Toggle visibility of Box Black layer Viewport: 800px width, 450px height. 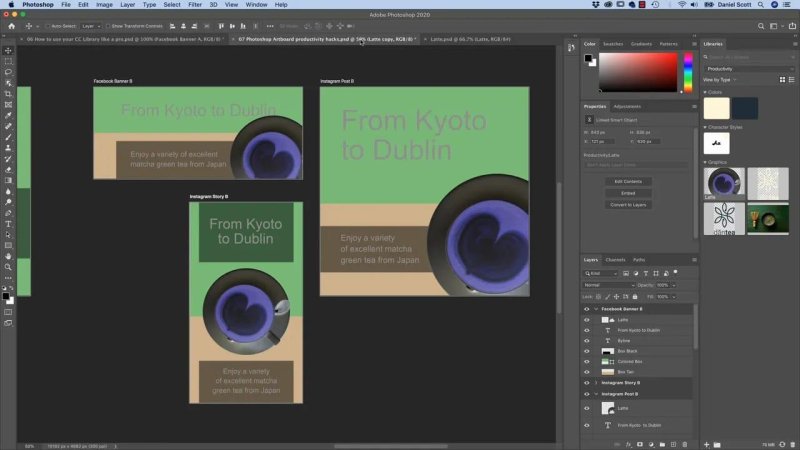[x=586, y=351]
